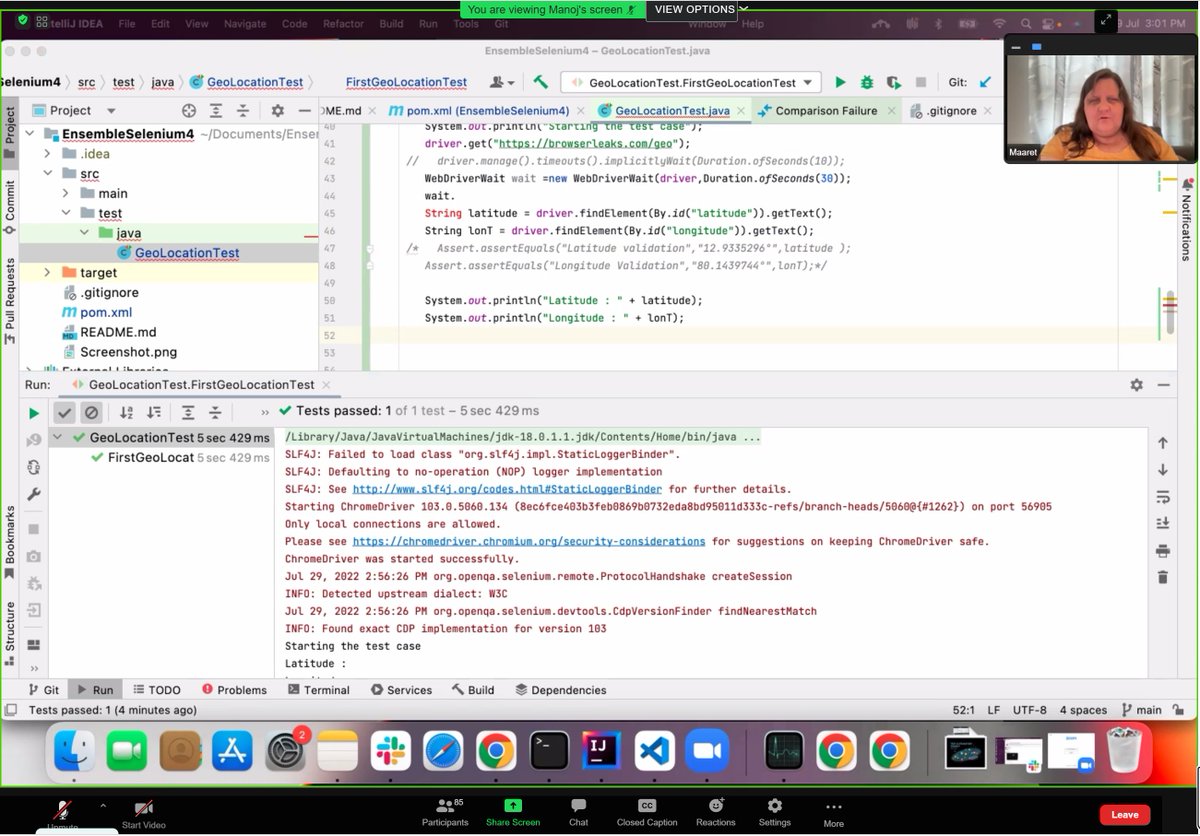Open the Terminal tool window

[x=317, y=690]
